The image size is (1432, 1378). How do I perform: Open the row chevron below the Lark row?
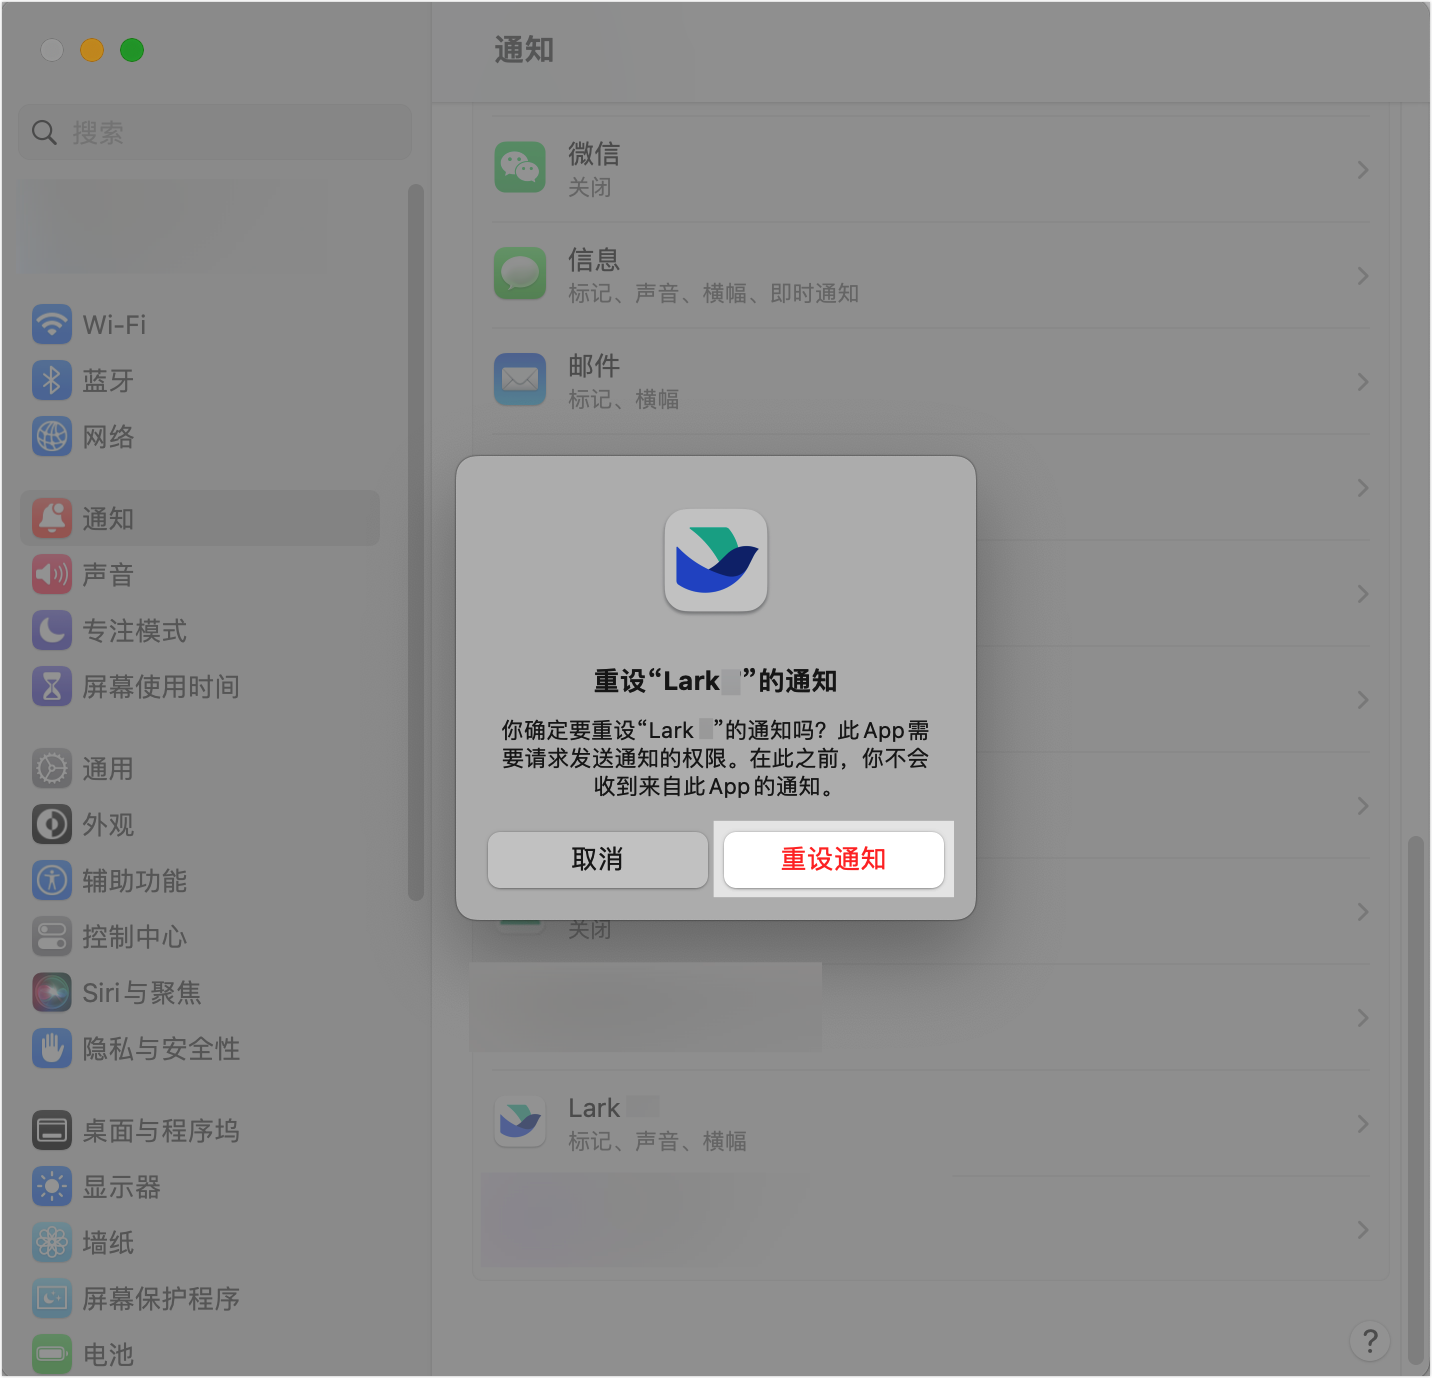pos(1363,1230)
